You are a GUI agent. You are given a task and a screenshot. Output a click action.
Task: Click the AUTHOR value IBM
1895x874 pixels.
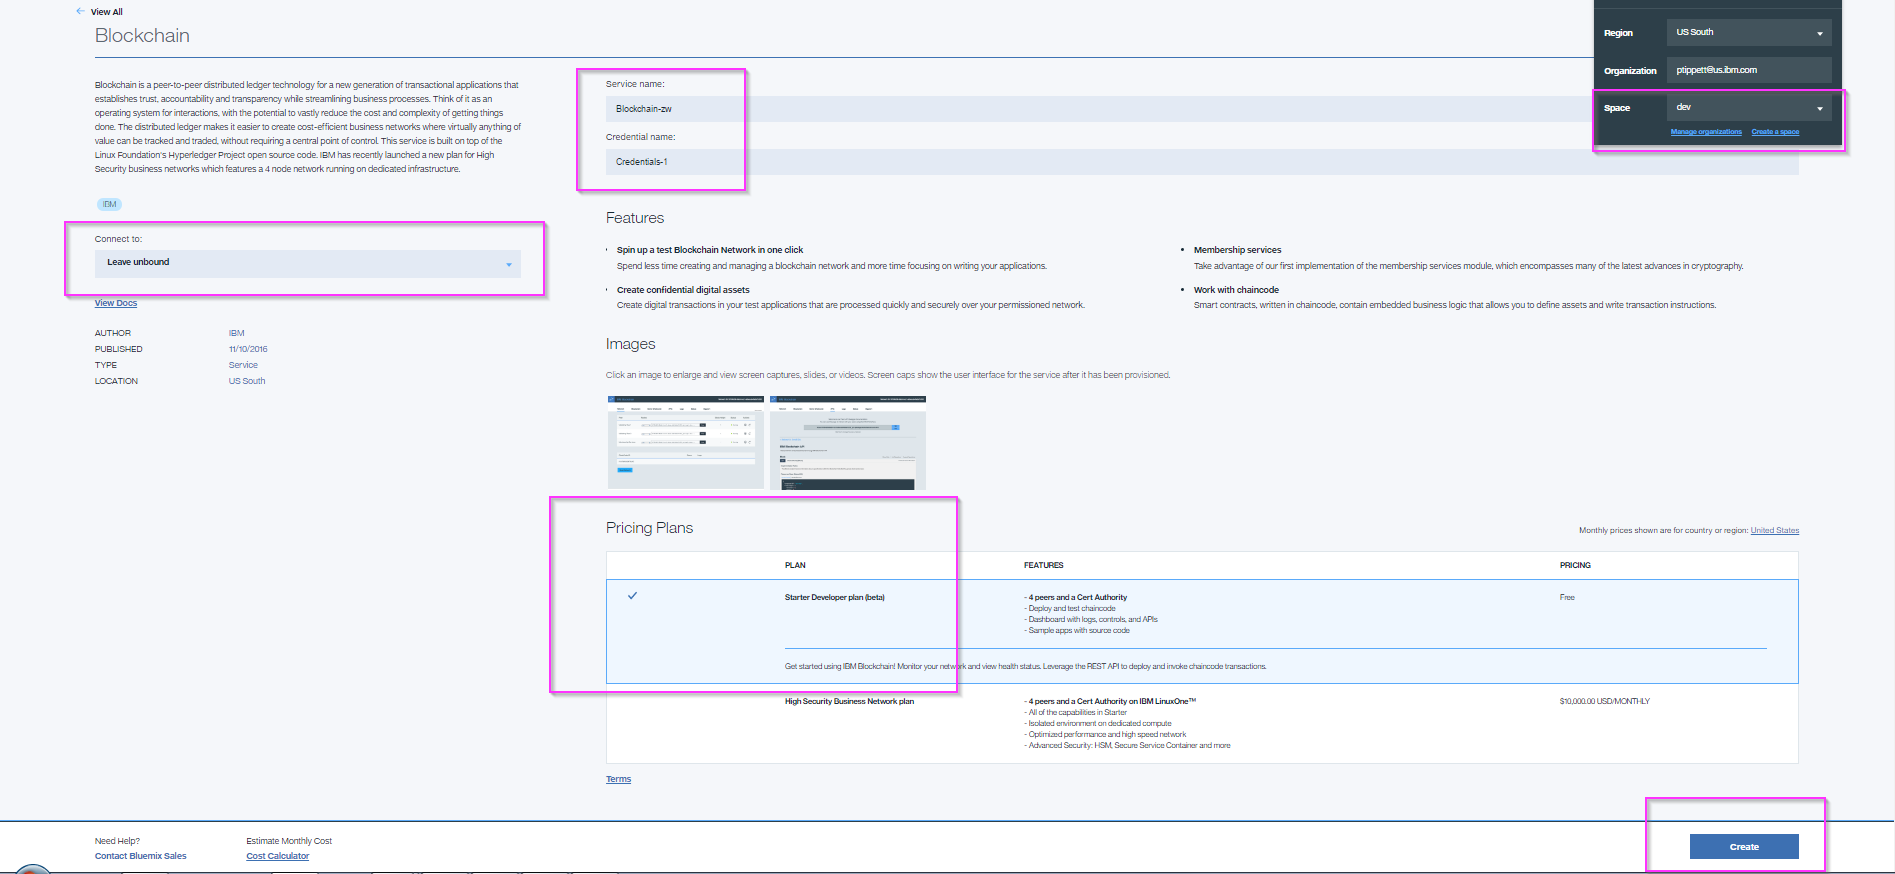[x=236, y=333]
